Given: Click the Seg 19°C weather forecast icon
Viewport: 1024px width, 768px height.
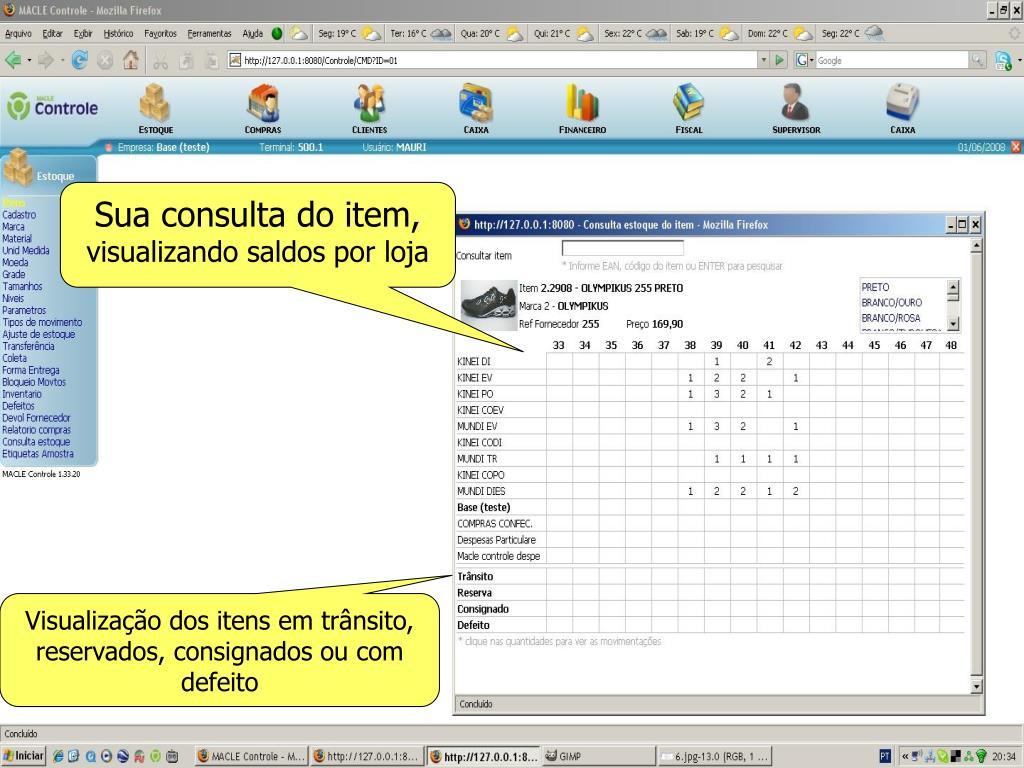Looking at the screenshot, I should 372,33.
